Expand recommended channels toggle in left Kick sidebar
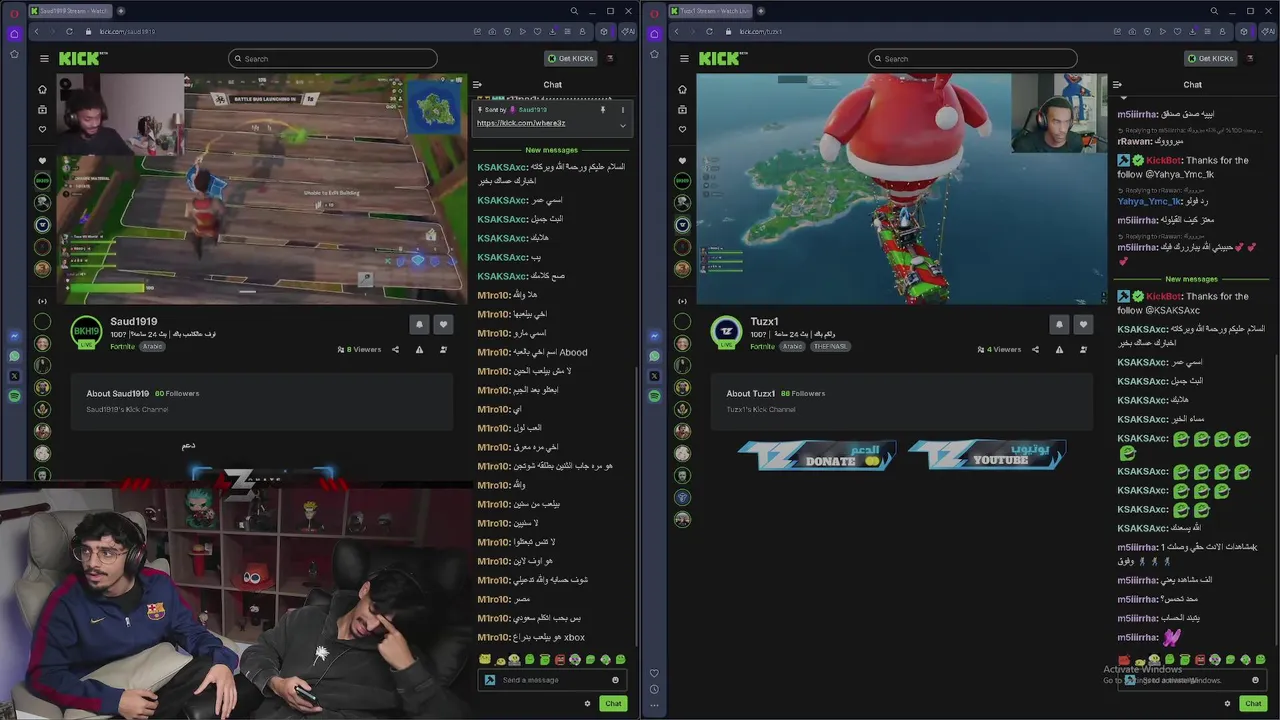 (42, 301)
